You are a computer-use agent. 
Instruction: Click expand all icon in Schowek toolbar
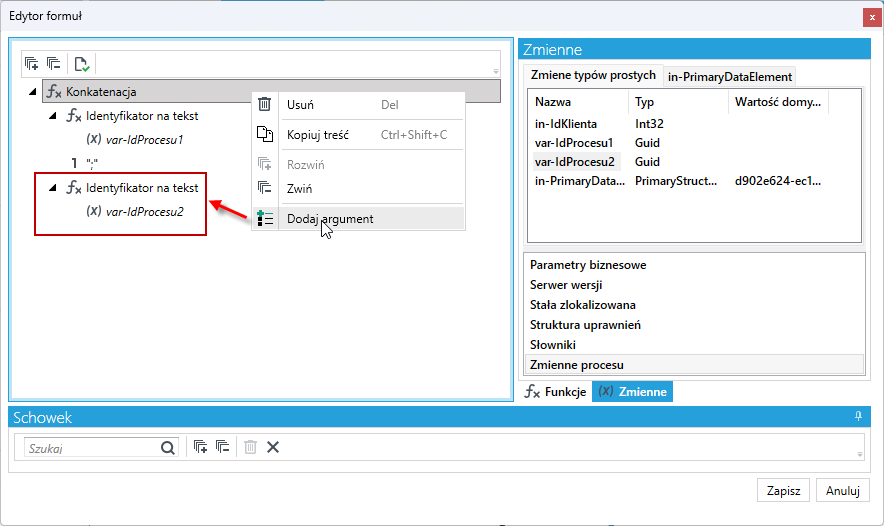200,447
